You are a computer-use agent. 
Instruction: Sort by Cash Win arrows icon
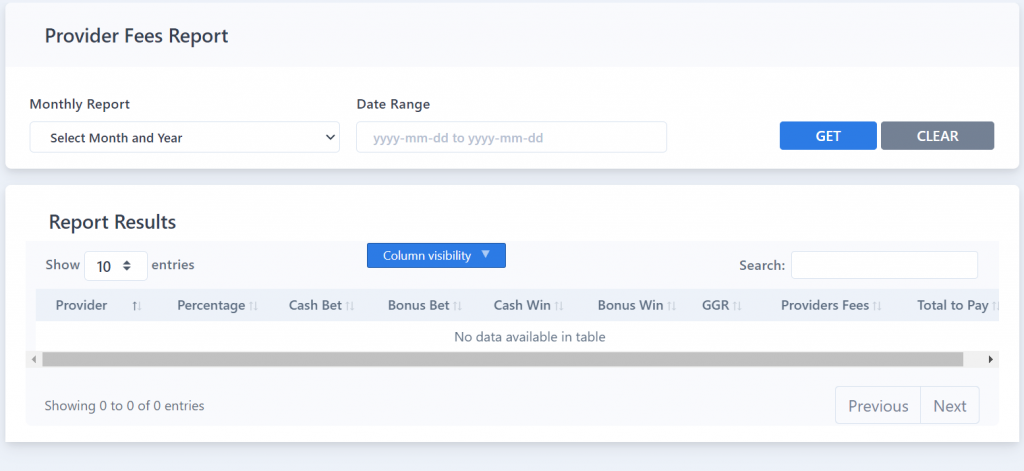point(558,306)
